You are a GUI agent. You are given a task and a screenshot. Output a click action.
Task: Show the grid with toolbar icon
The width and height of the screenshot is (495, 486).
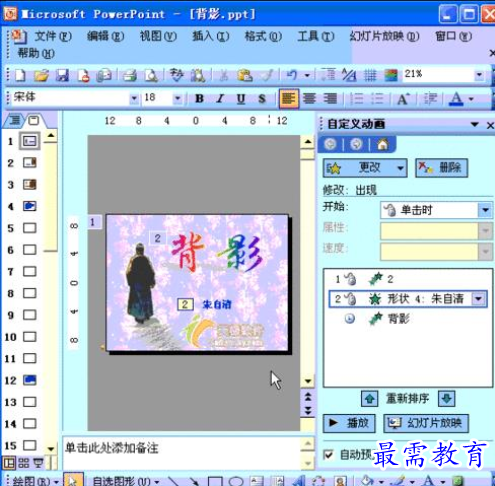tap(370, 75)
